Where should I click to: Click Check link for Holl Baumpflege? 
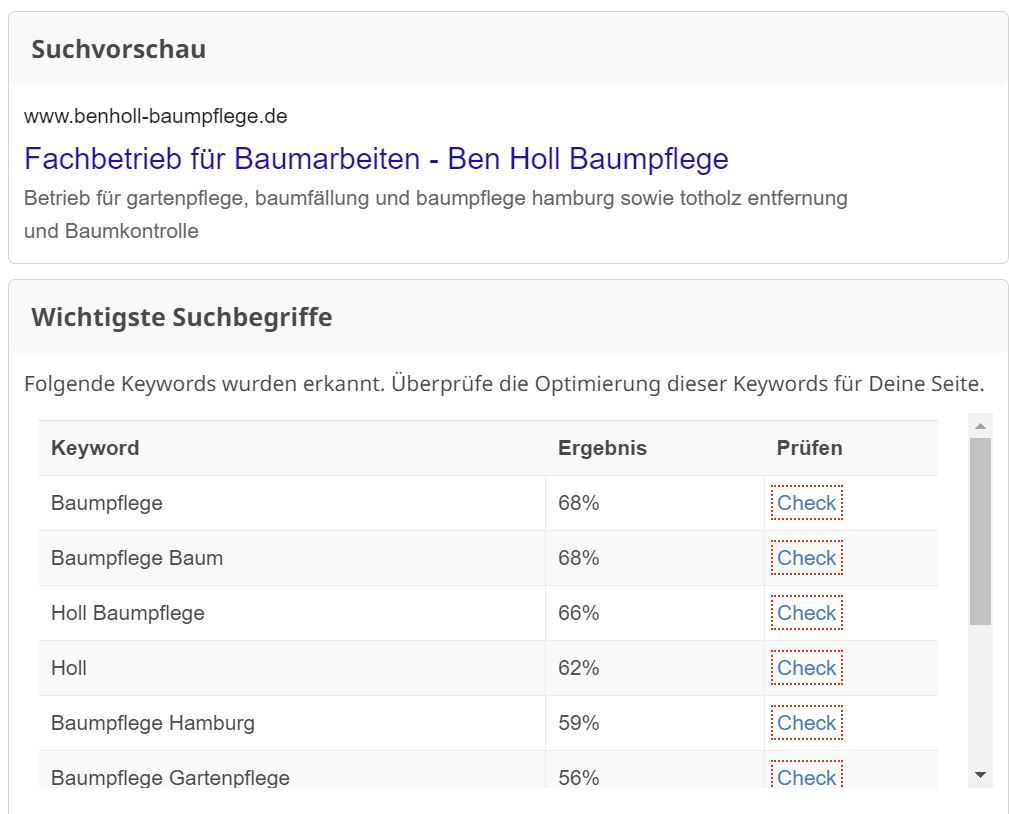tap(806, 613)
